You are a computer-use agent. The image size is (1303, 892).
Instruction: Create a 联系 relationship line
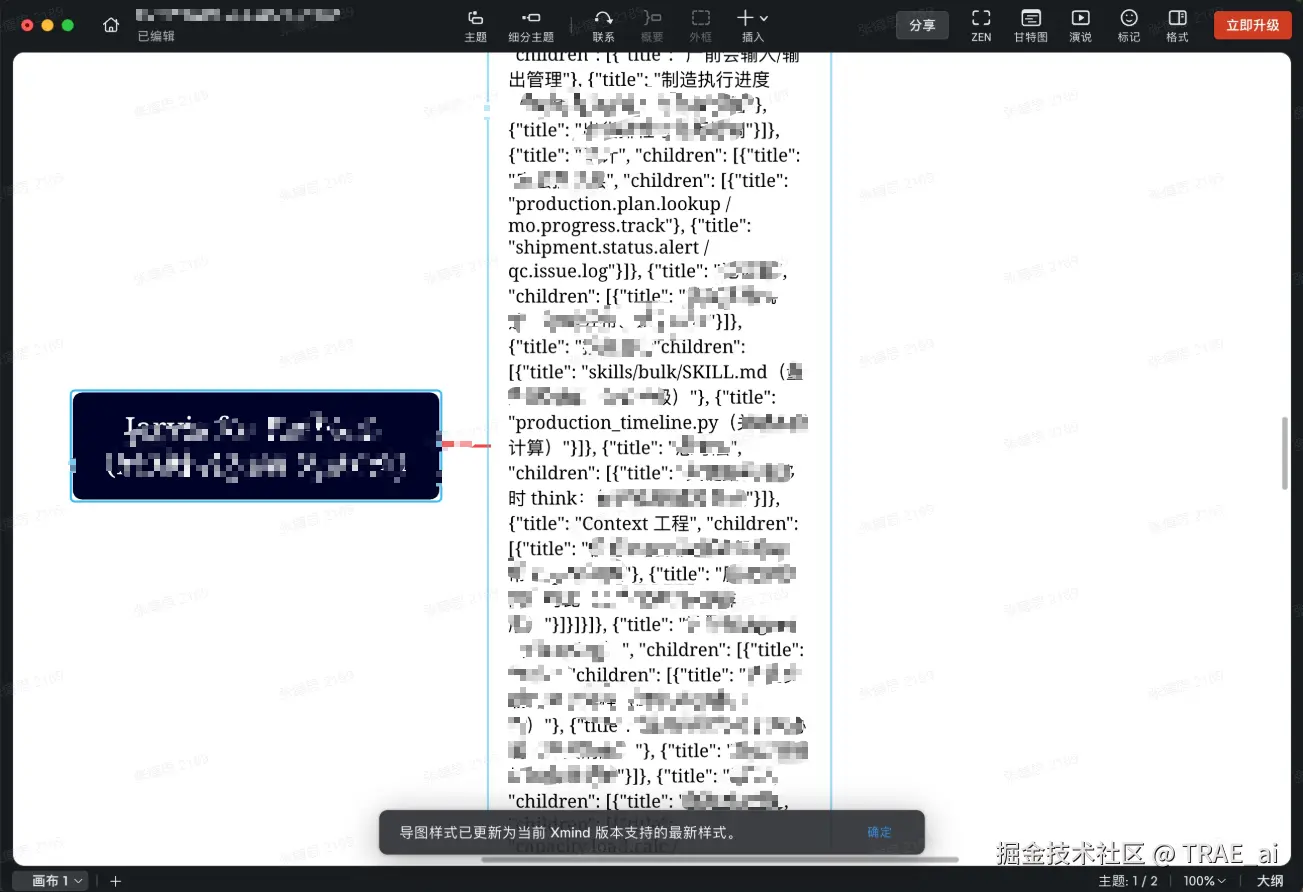[603, 26]
